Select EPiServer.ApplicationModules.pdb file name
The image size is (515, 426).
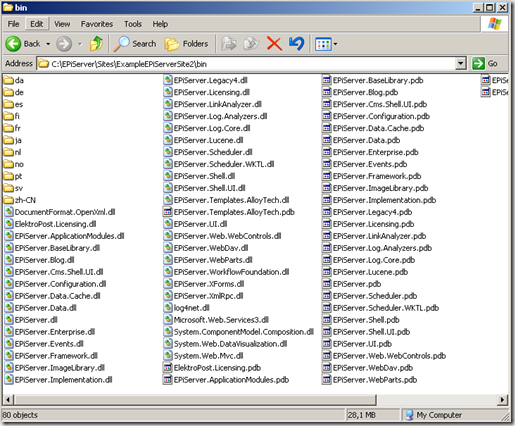click(231, 380)
